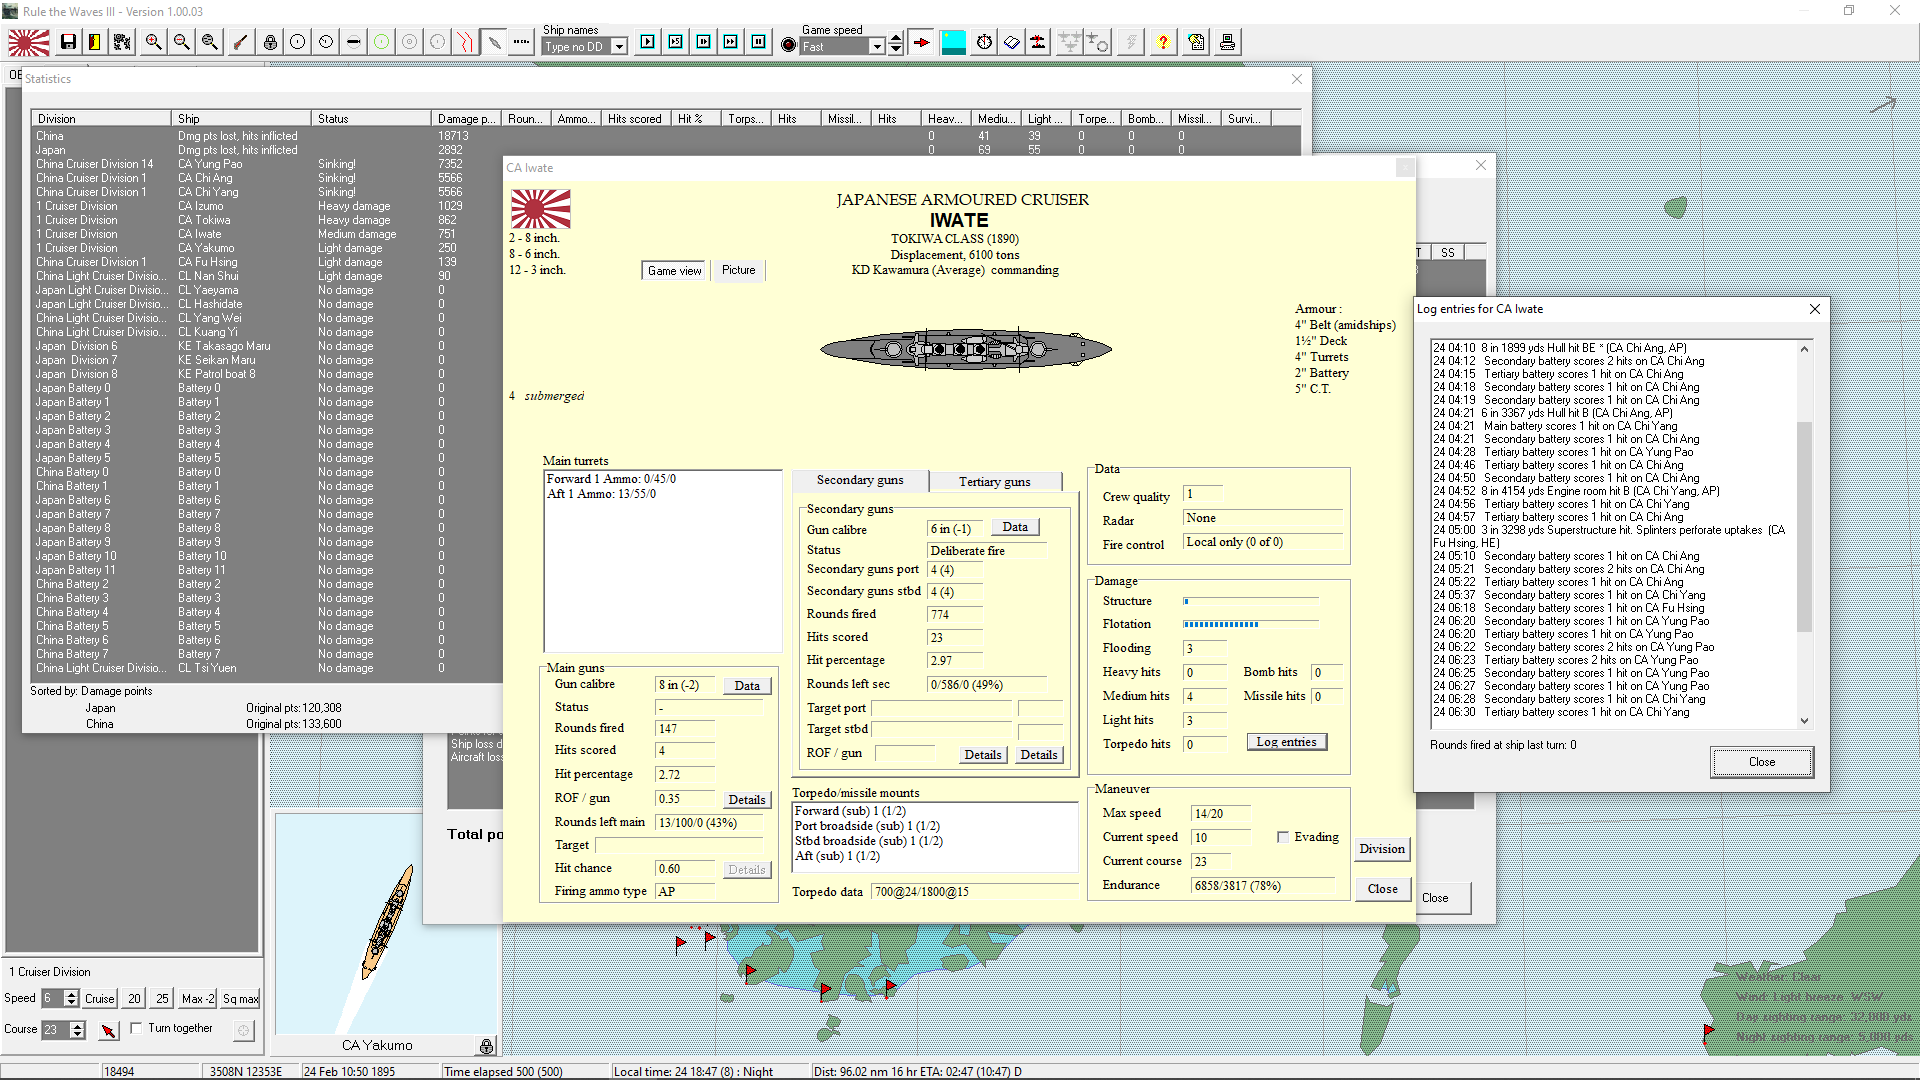Decrease Course value with spinner down arrow
The height and width of the screenshot is (1080, 1920).
tap(77, 1035)
